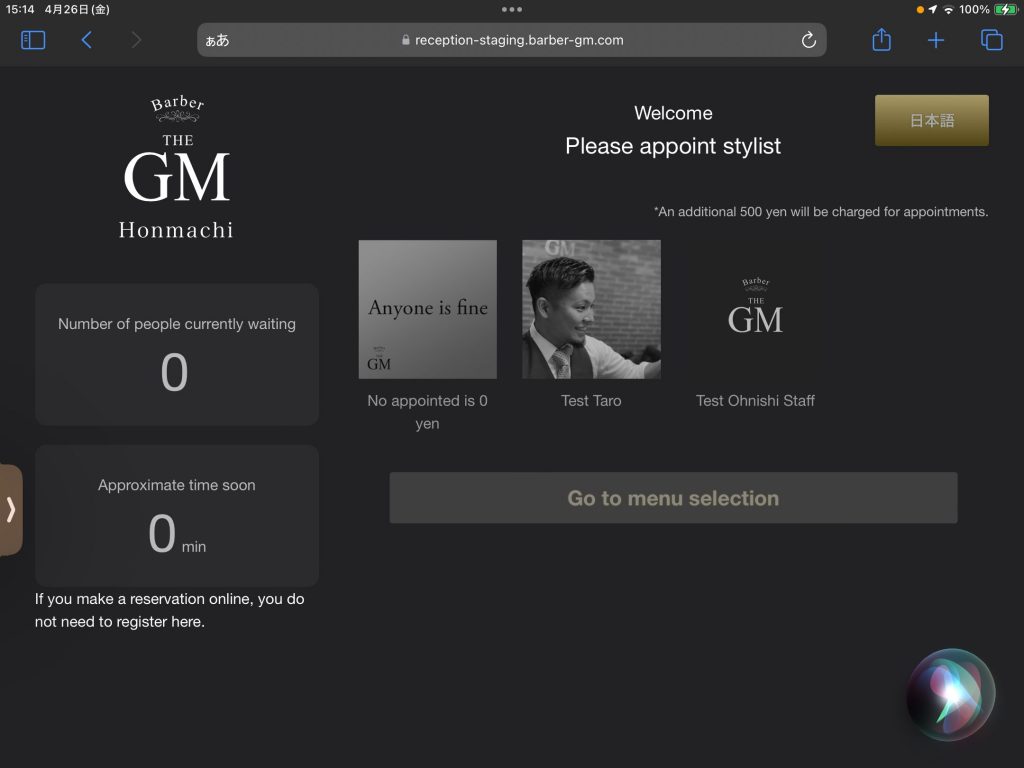The image size is (1024, 768).
Task: Select the 'Anyone is fine' stylist option
Action: click(427, 309)
